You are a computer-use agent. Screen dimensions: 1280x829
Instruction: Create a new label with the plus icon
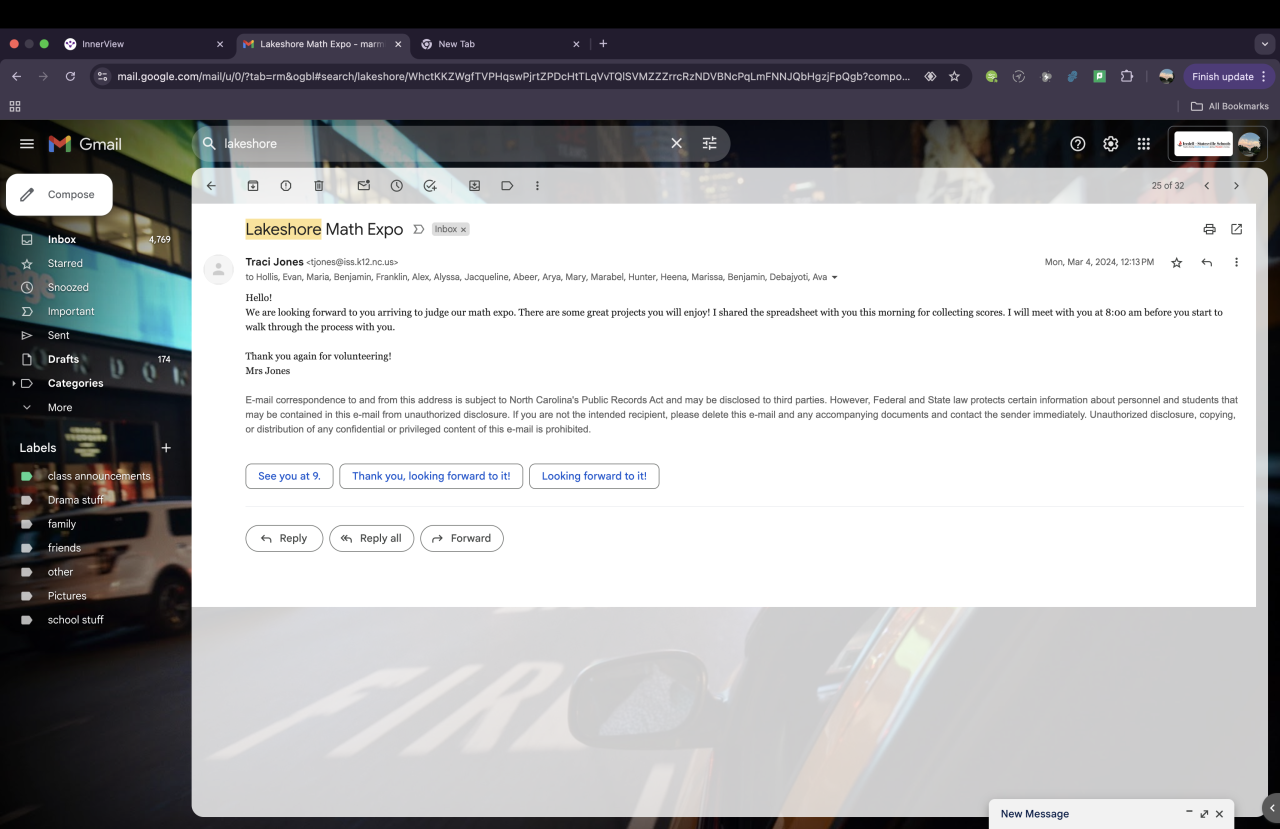click(x=166, y=448)
